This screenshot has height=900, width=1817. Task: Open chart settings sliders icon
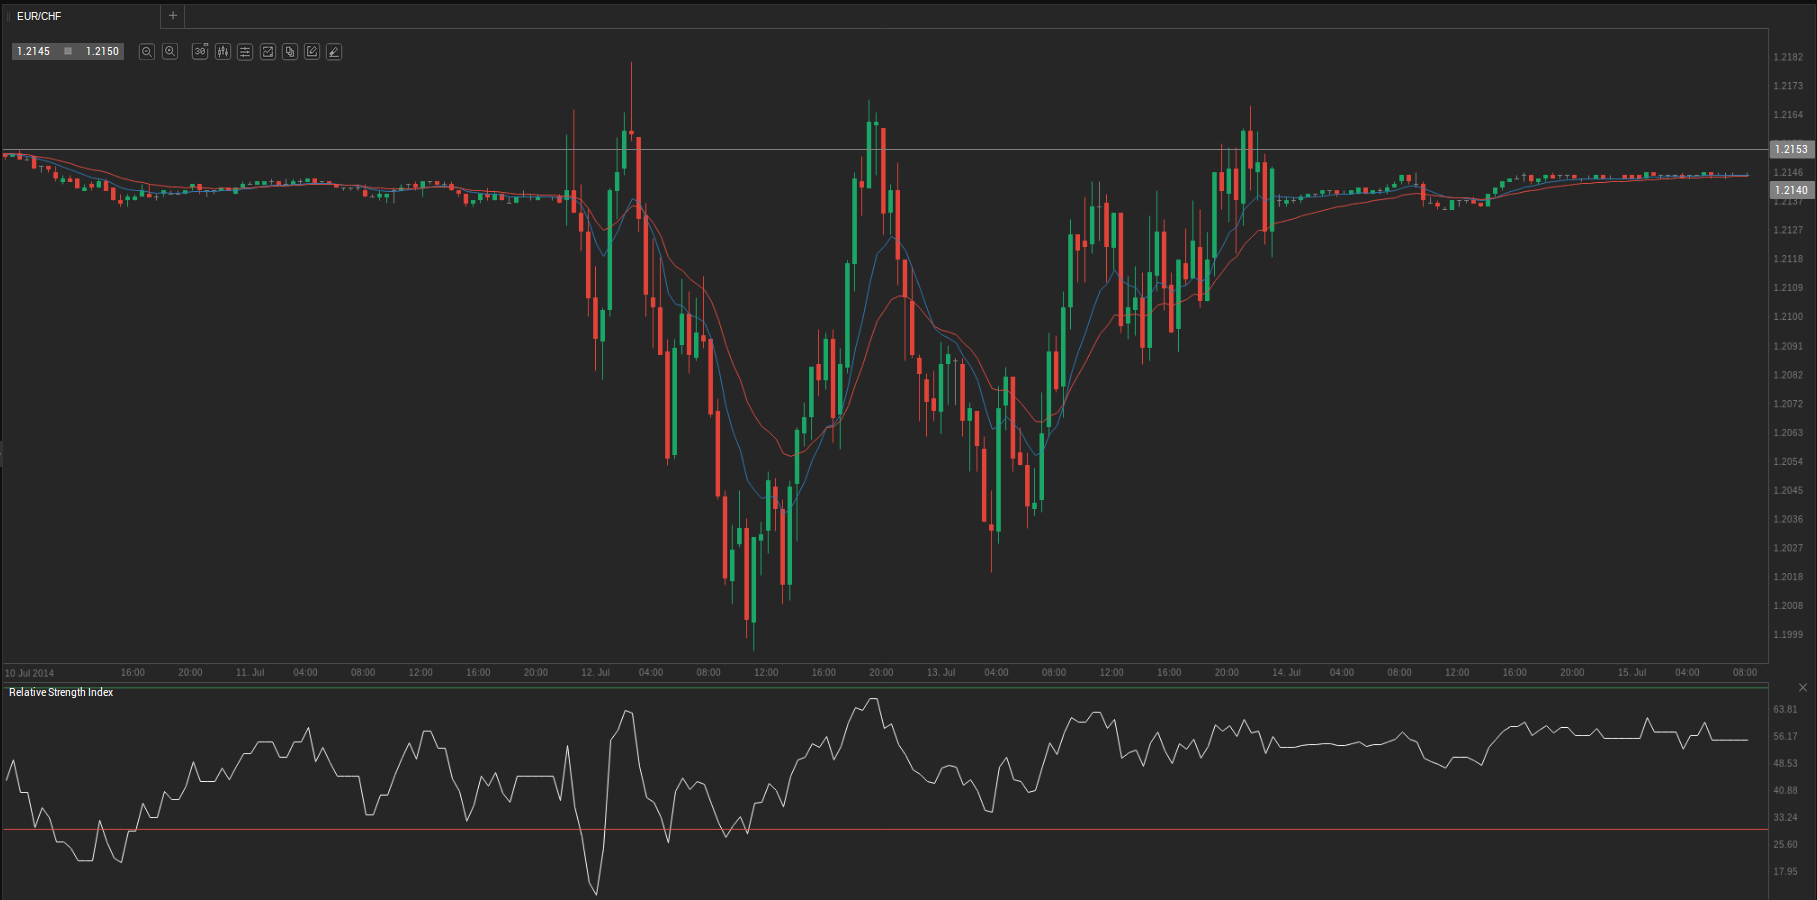(x=245, y=51)
